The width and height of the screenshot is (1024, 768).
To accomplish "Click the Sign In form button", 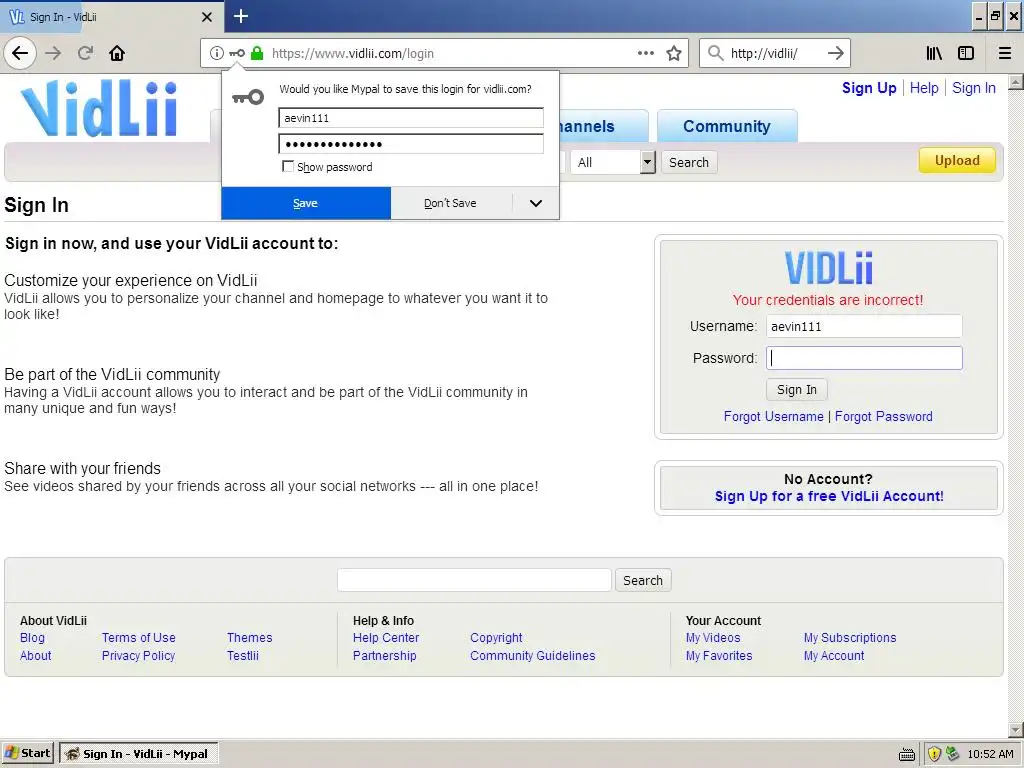I will click(x=797, y=390).
